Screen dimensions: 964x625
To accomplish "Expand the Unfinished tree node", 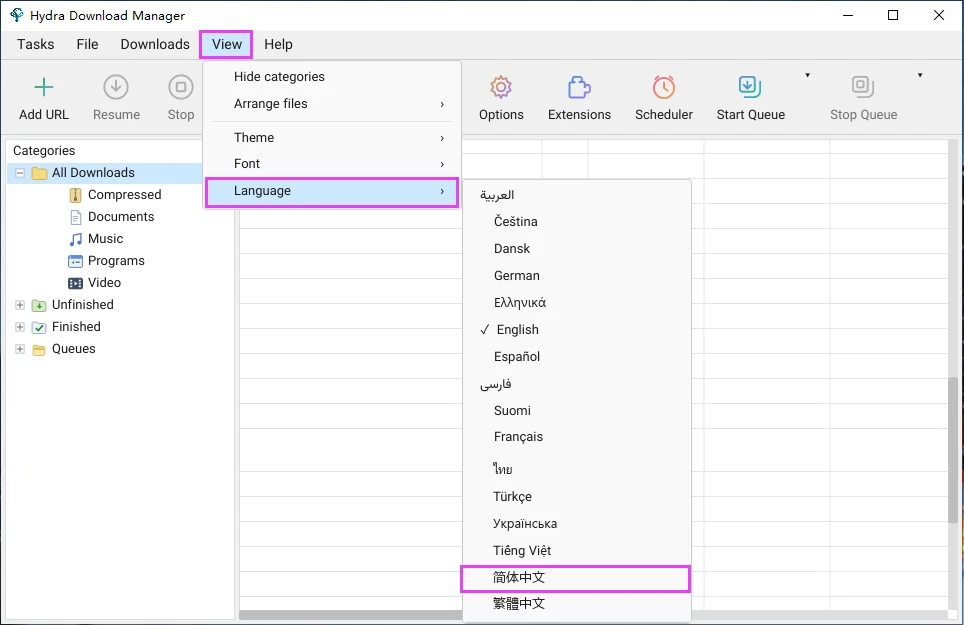I will pos(20,305).
